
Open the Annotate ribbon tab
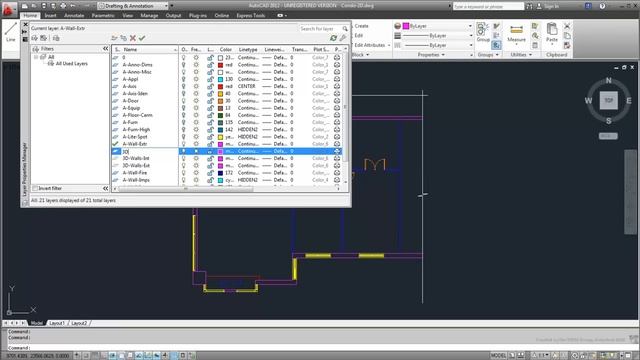pyautogui.click(x=74, y=16)
